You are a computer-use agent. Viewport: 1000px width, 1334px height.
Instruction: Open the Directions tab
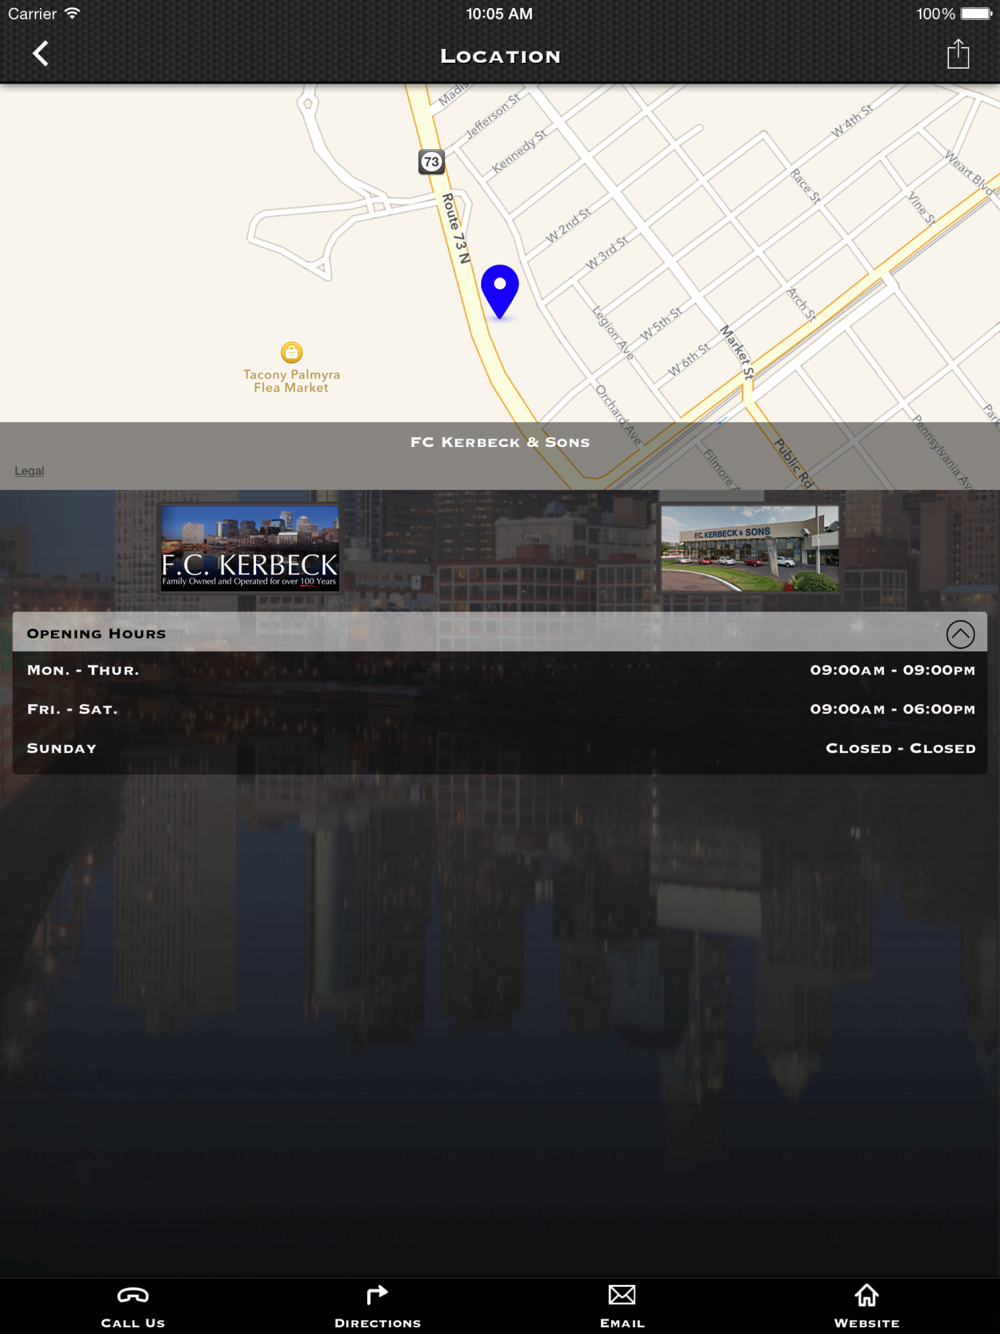point(377,1307)
